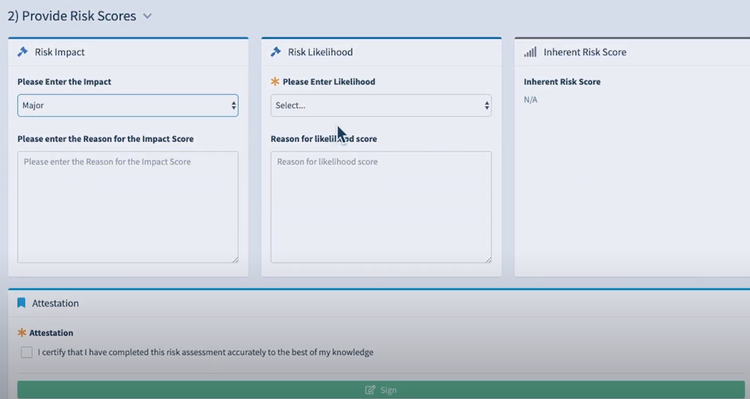
Task: Collapse the Provide Risk Scores section chevron
Action: 147,16
